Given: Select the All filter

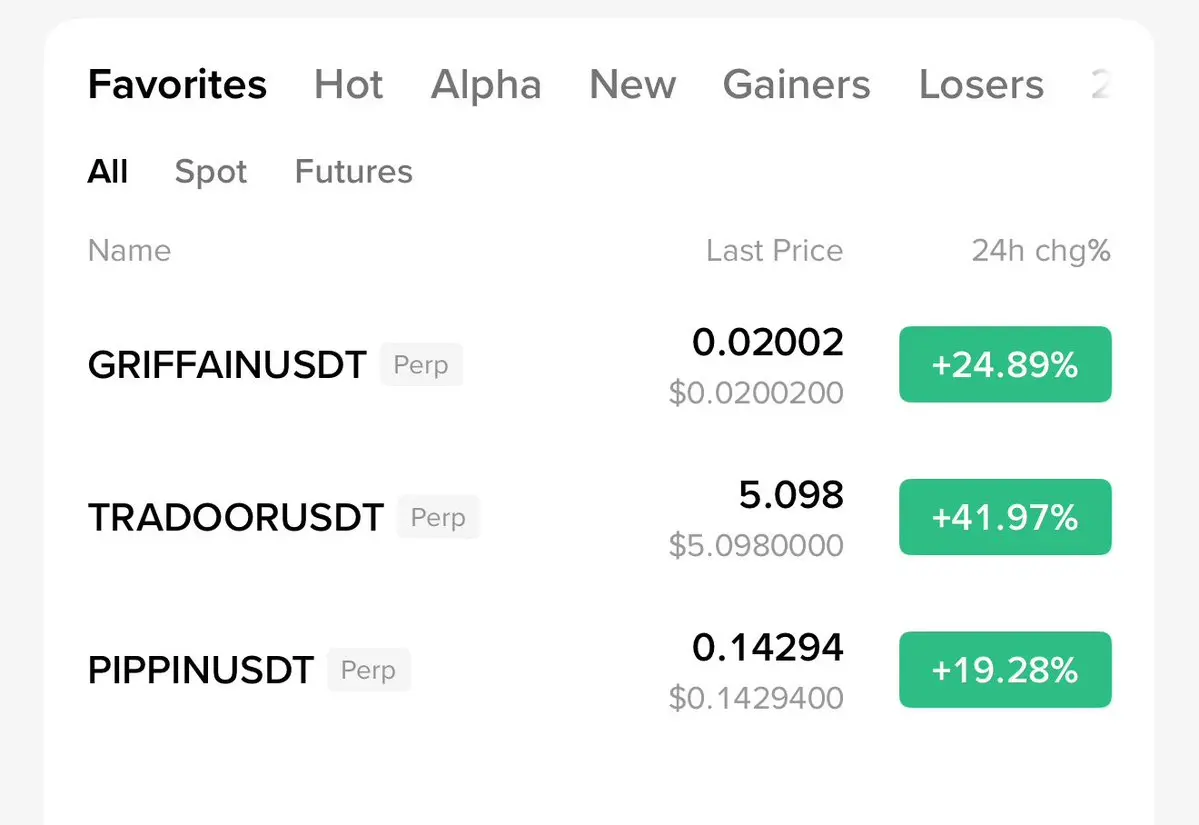Looking at the screenshot, I should tap(108, 172).
